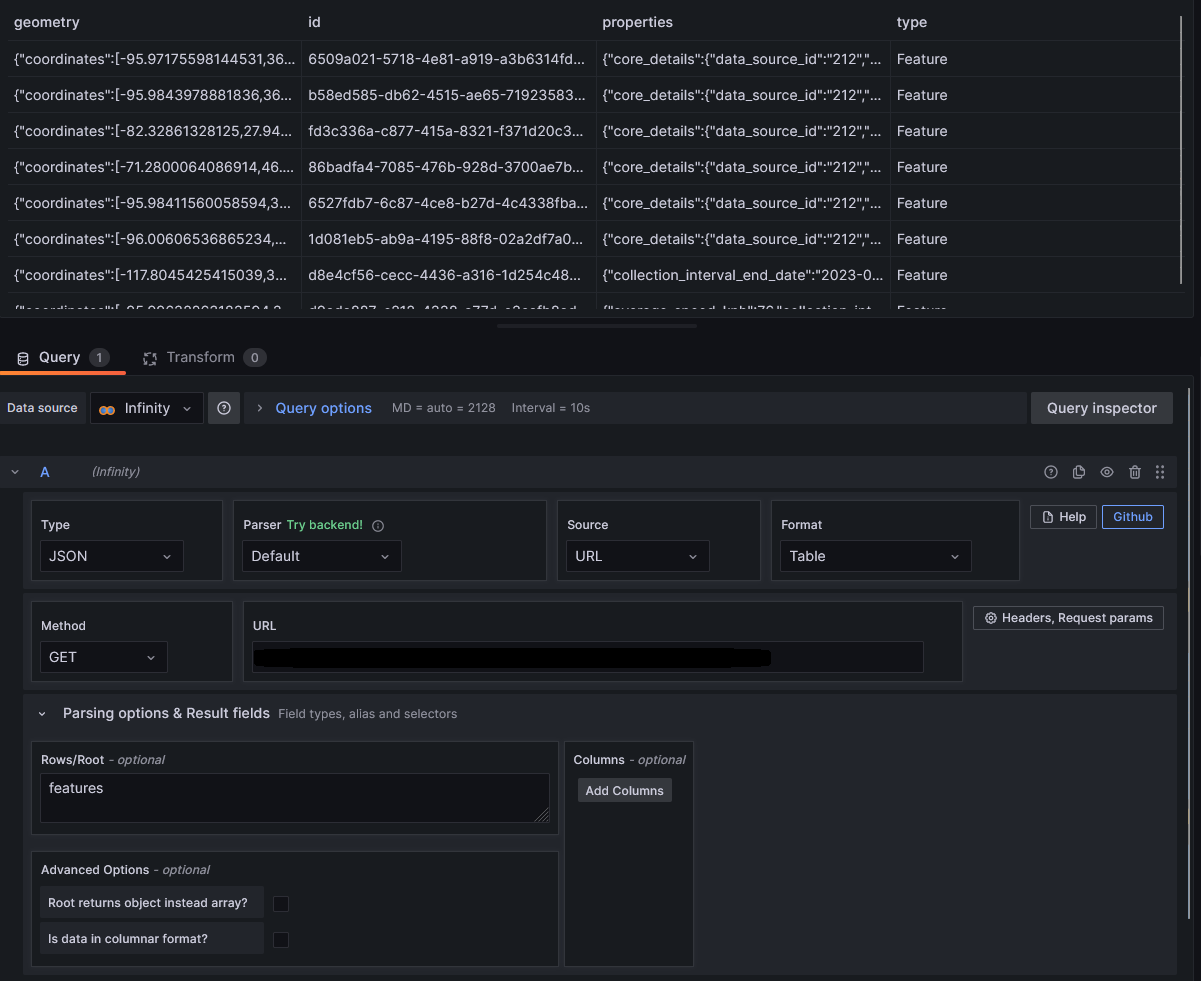Image resolution: width=1201 pixels, height=981 pixels.
Task: Collapse the Parsing options & Result fields section
Action: [41, 713]
